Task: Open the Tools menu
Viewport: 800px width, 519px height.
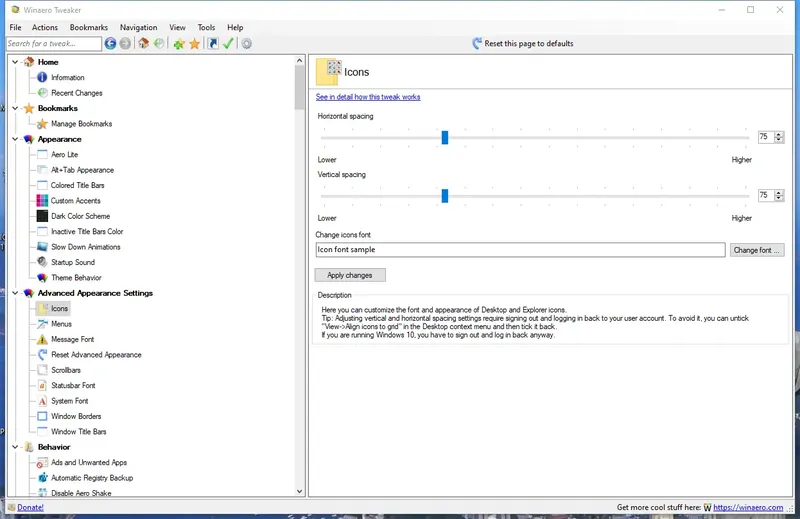Action: (x=206, y=28)
